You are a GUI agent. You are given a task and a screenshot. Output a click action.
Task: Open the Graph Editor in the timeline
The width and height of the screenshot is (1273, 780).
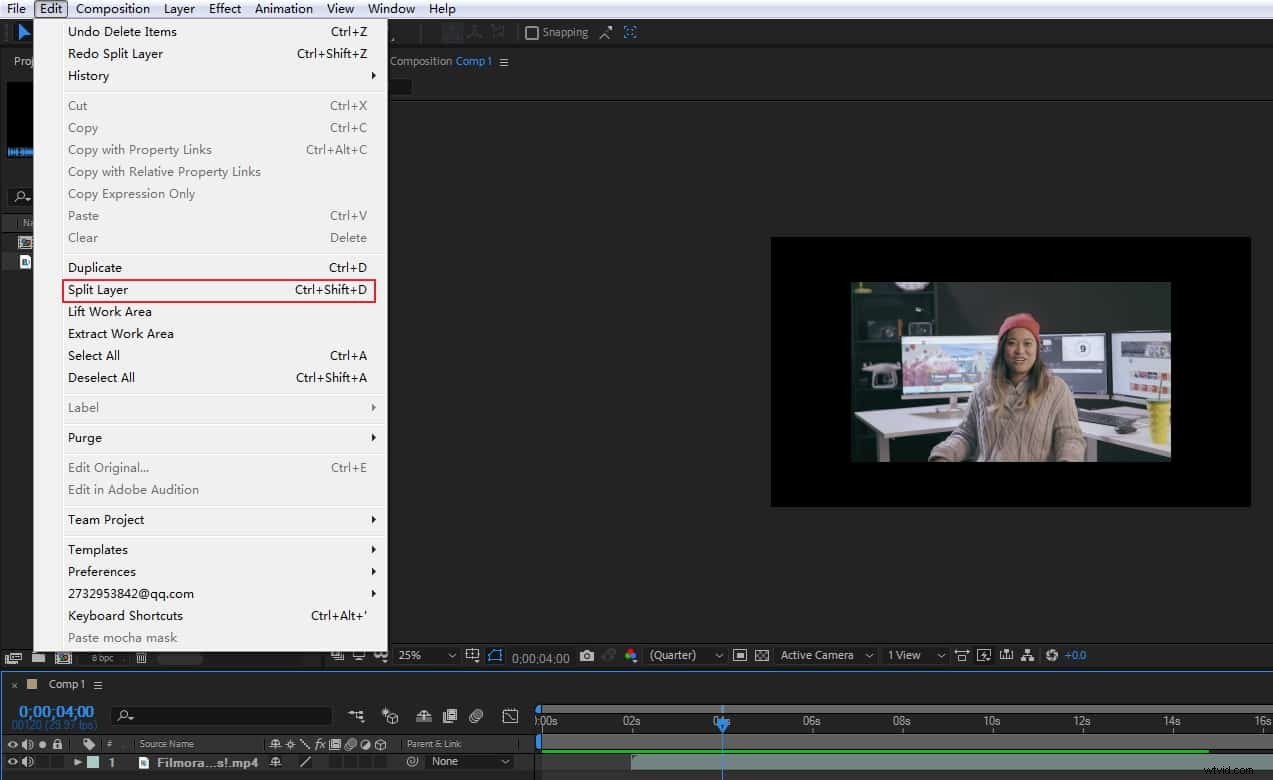(x=510, y=716)
